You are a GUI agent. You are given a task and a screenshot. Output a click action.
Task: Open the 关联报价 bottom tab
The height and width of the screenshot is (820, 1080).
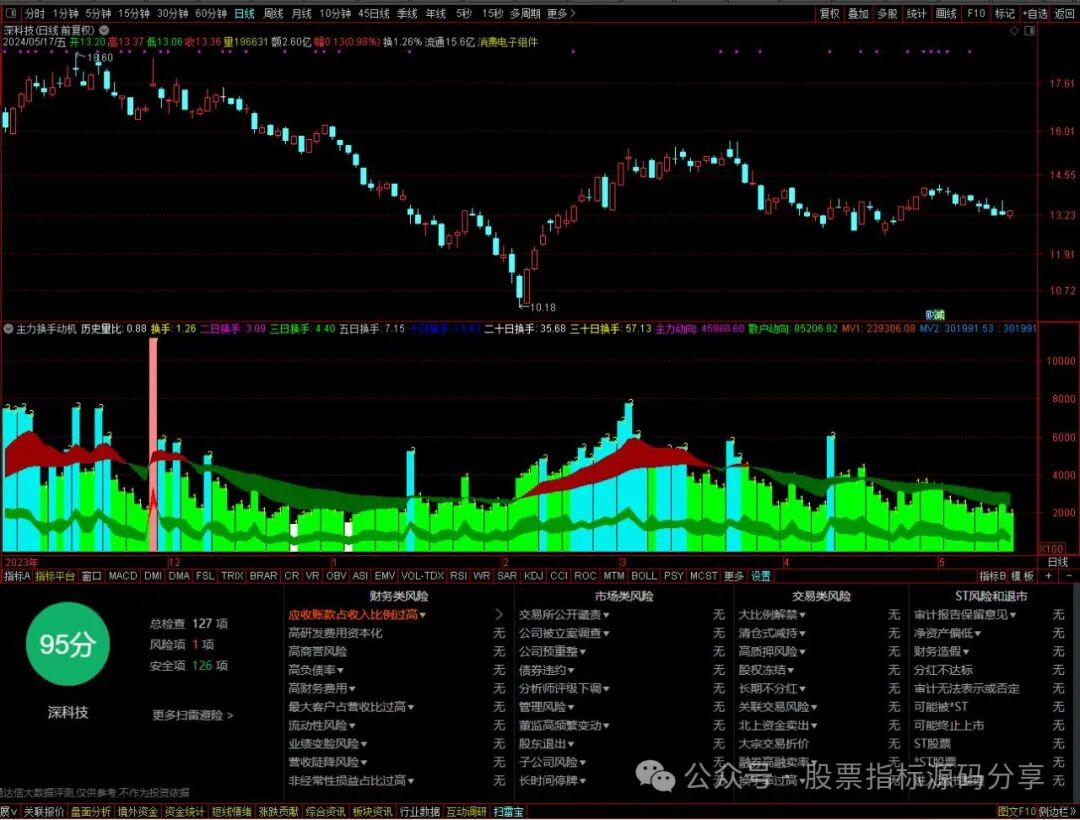click(43, 812)
